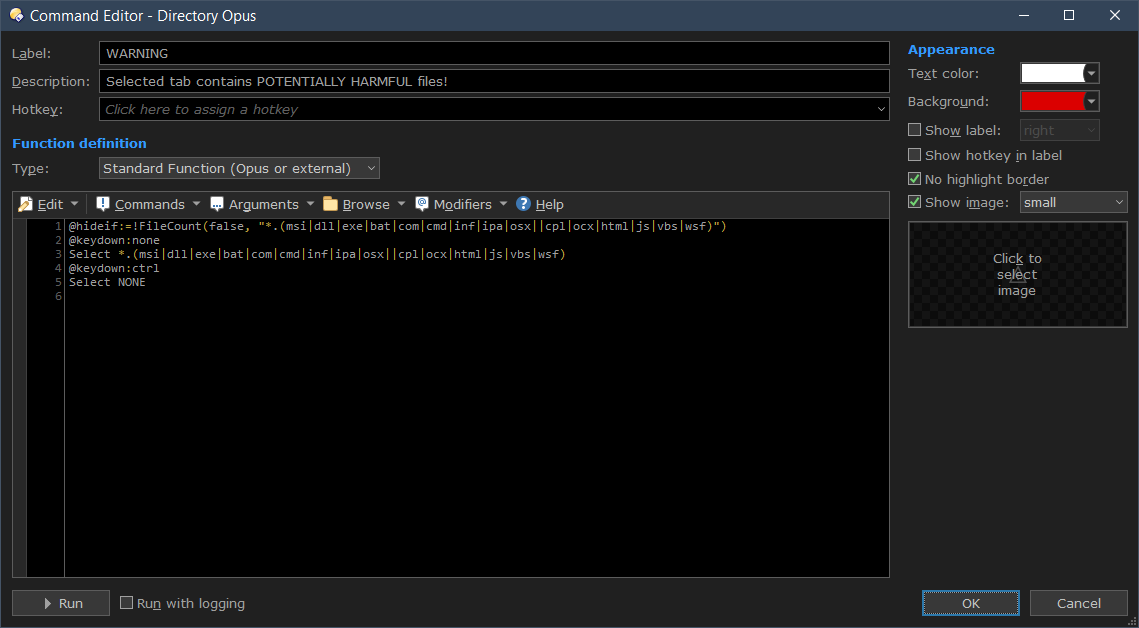This screenshot has width=1139, height=628.
Task: Click the Arguments speech bubble icon
Action: (x=217, y=204)
